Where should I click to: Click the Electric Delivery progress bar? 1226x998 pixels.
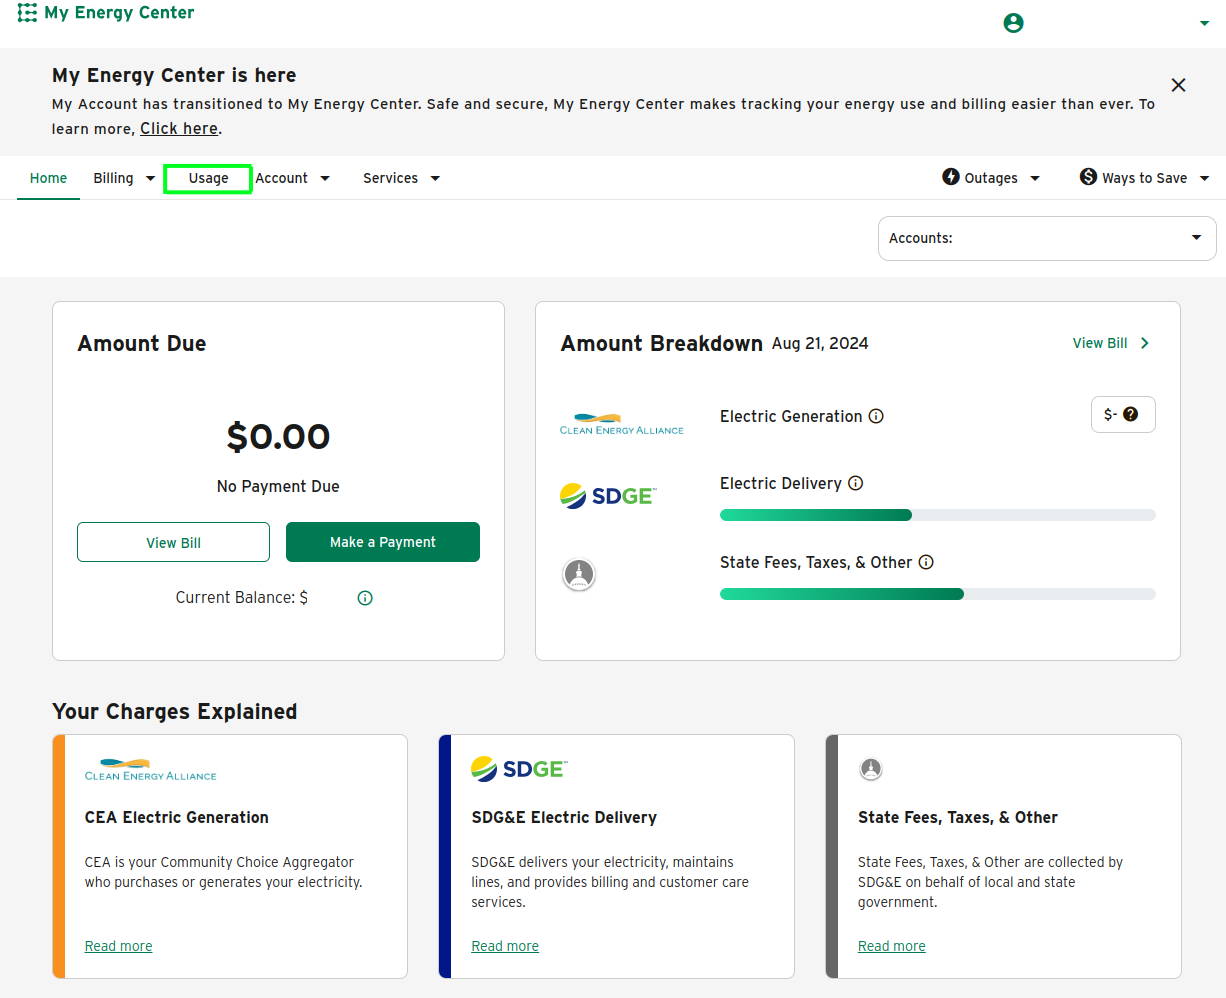click(938, 515)
